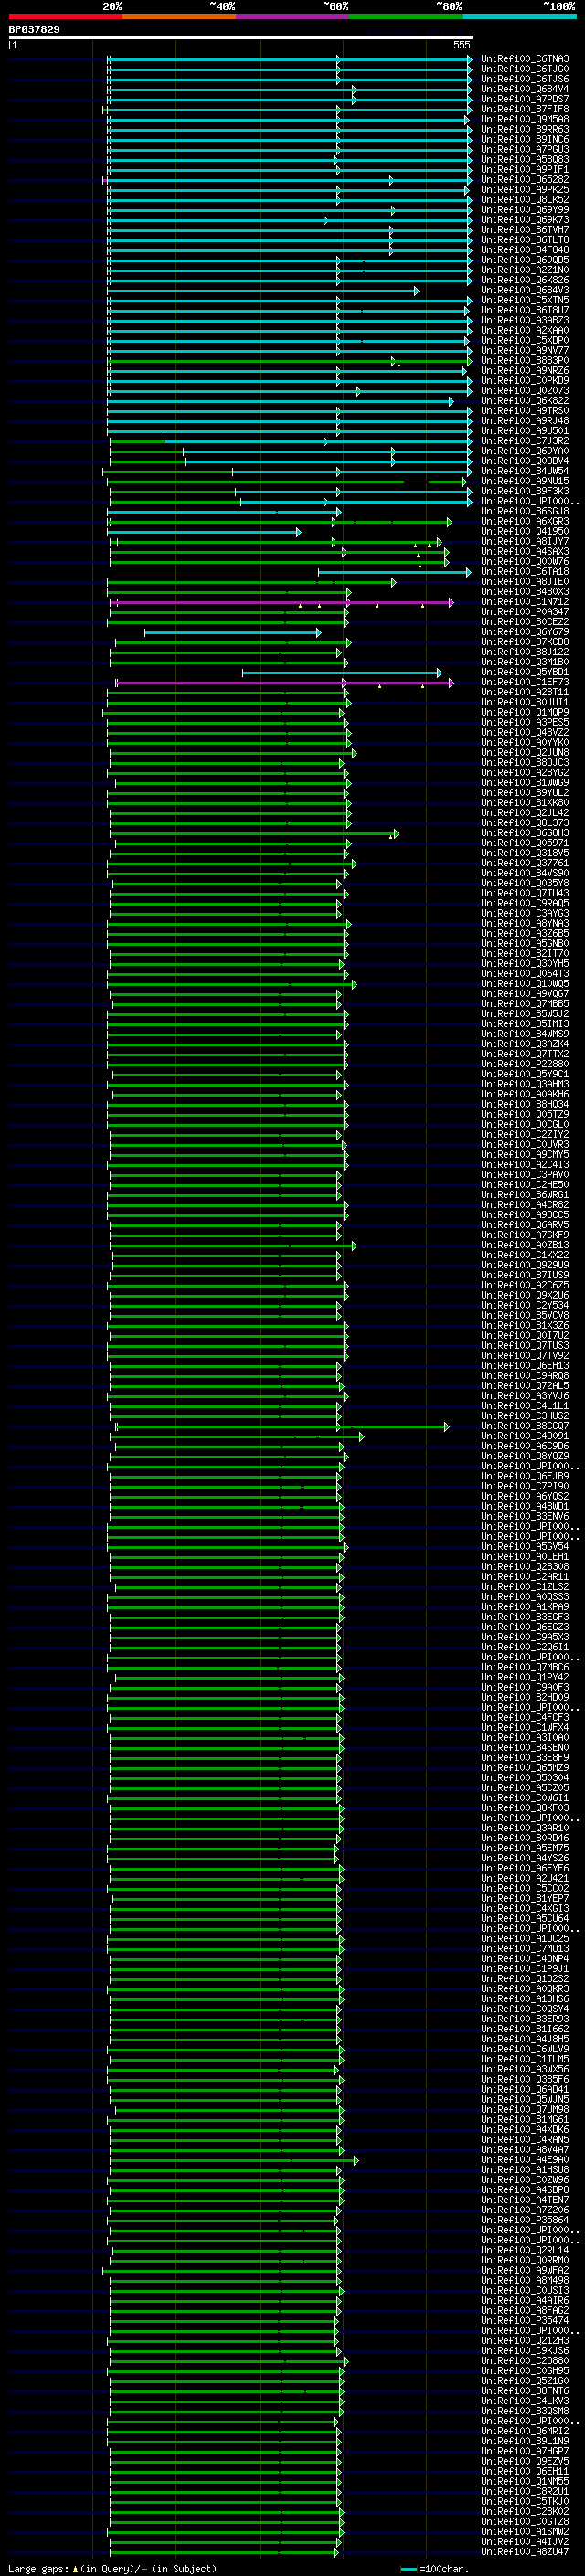
Task: Select label UniRef100_Q69Y99
Action: [525, 210]
